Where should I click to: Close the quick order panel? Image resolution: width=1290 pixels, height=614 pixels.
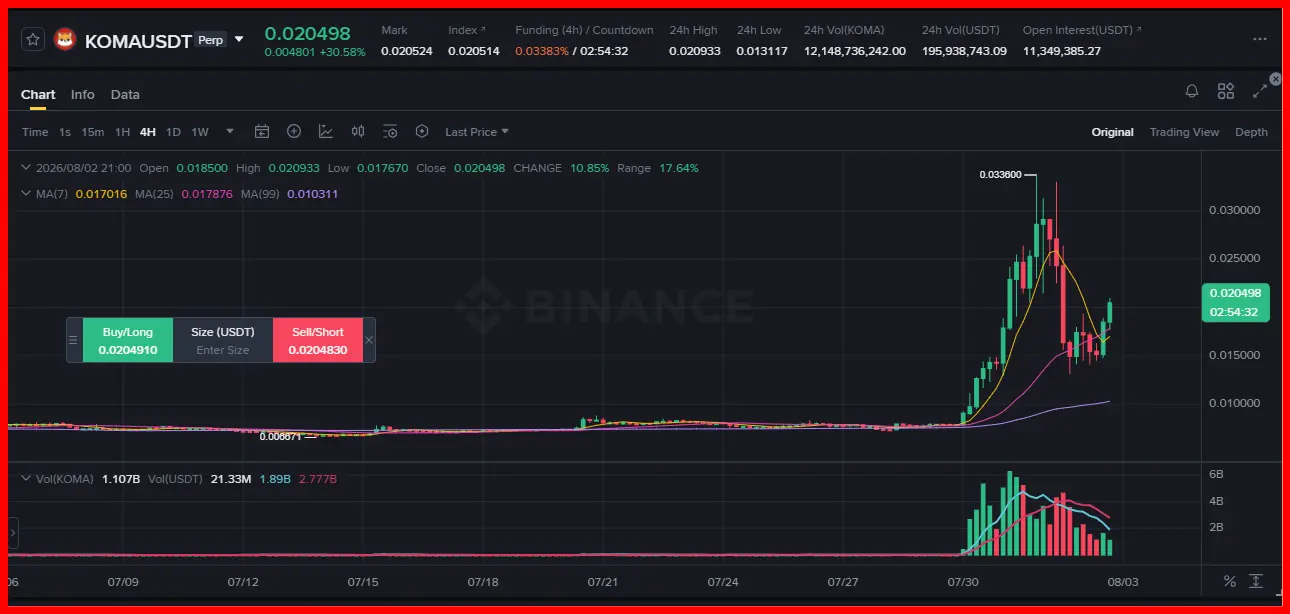click(369, 340)
